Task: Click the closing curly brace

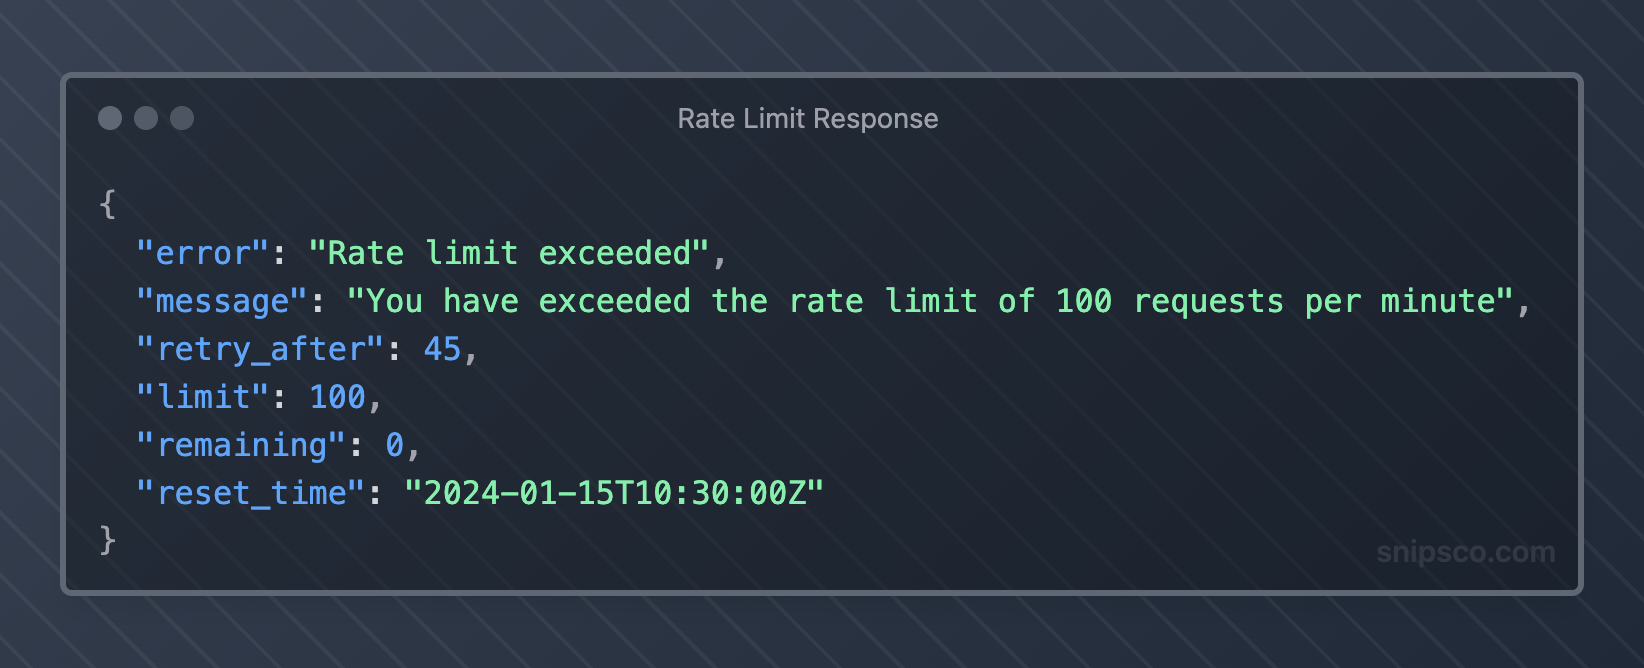Action: pyautogui.click(x=108, y=540)
